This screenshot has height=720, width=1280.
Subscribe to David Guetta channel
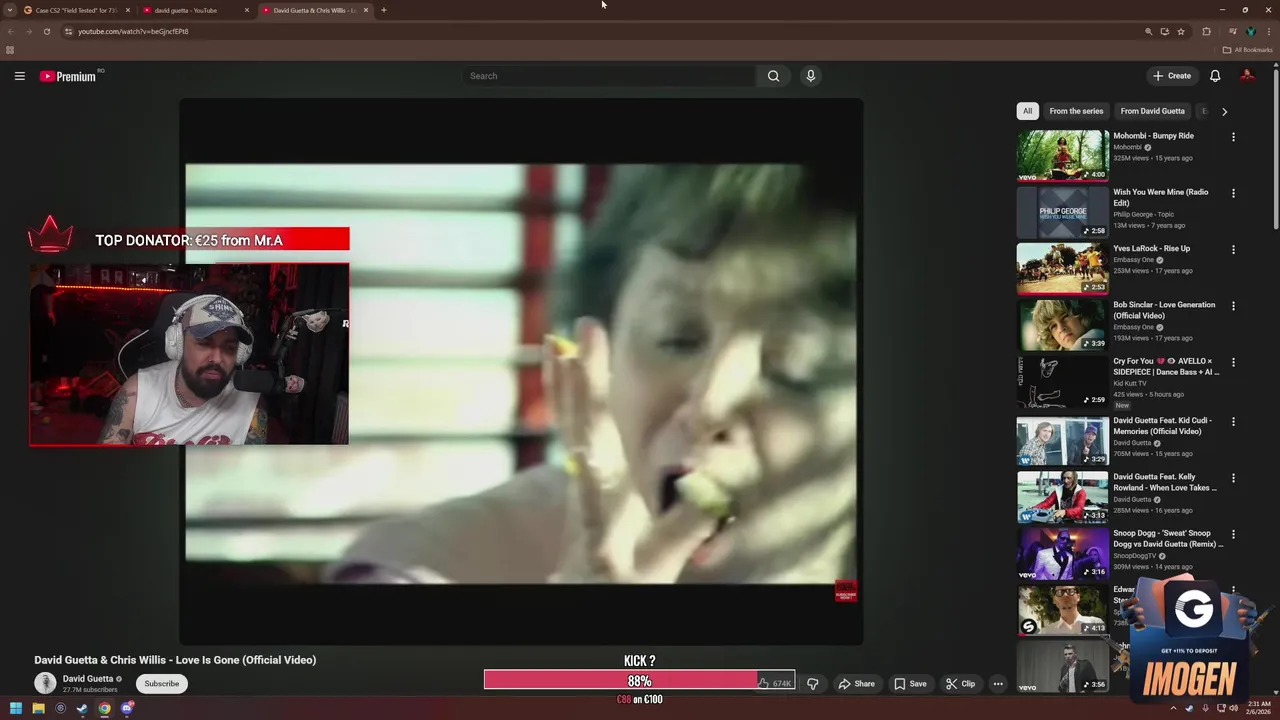tap(161, 684)
